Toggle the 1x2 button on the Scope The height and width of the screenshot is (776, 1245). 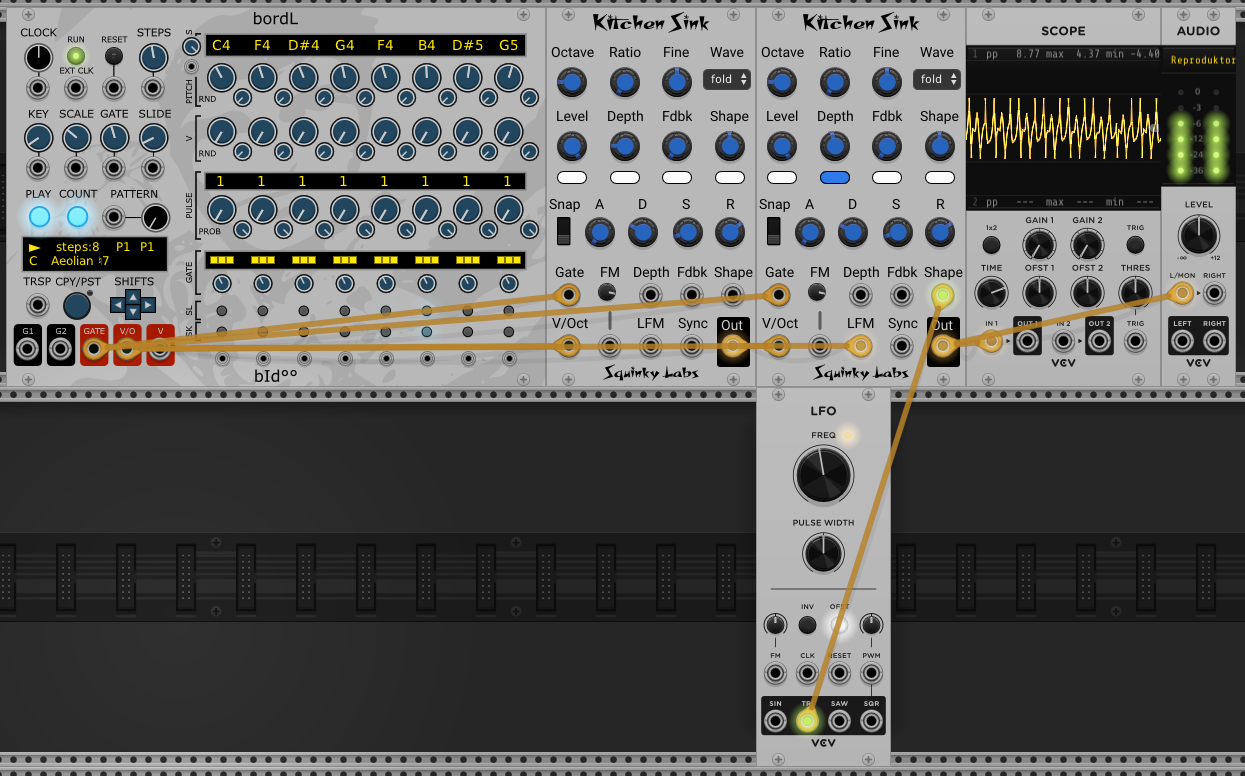click(x=991, y=245)
